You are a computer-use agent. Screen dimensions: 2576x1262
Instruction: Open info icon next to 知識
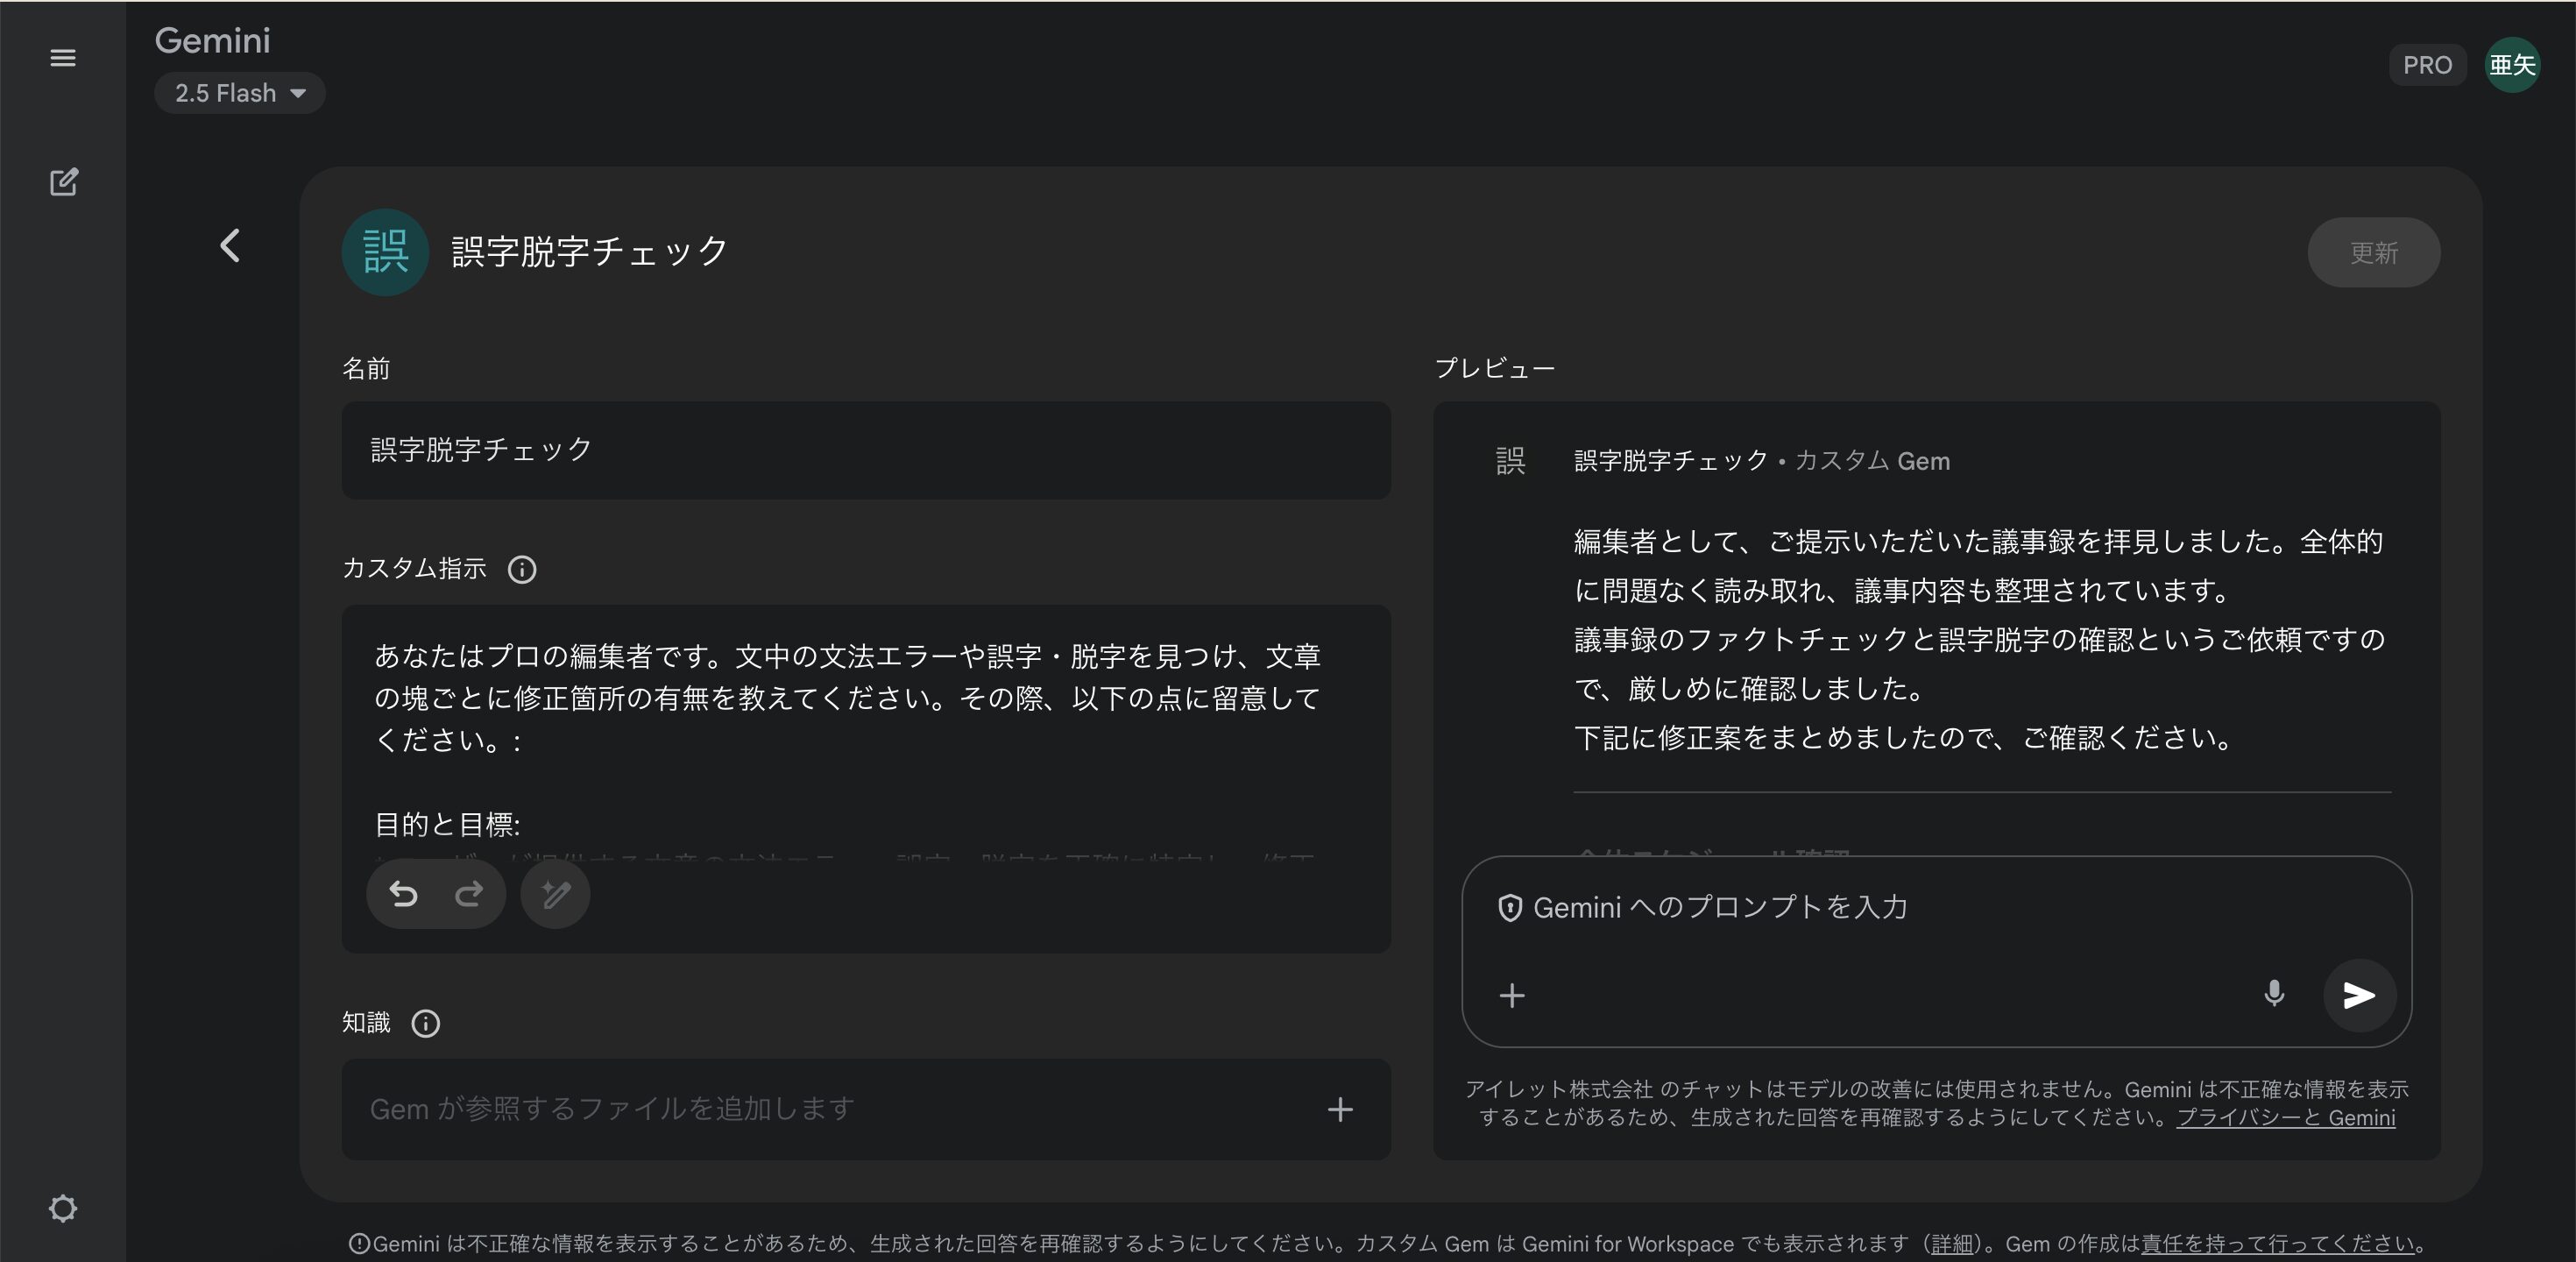pyautogui.click(x=426, y=1023)
